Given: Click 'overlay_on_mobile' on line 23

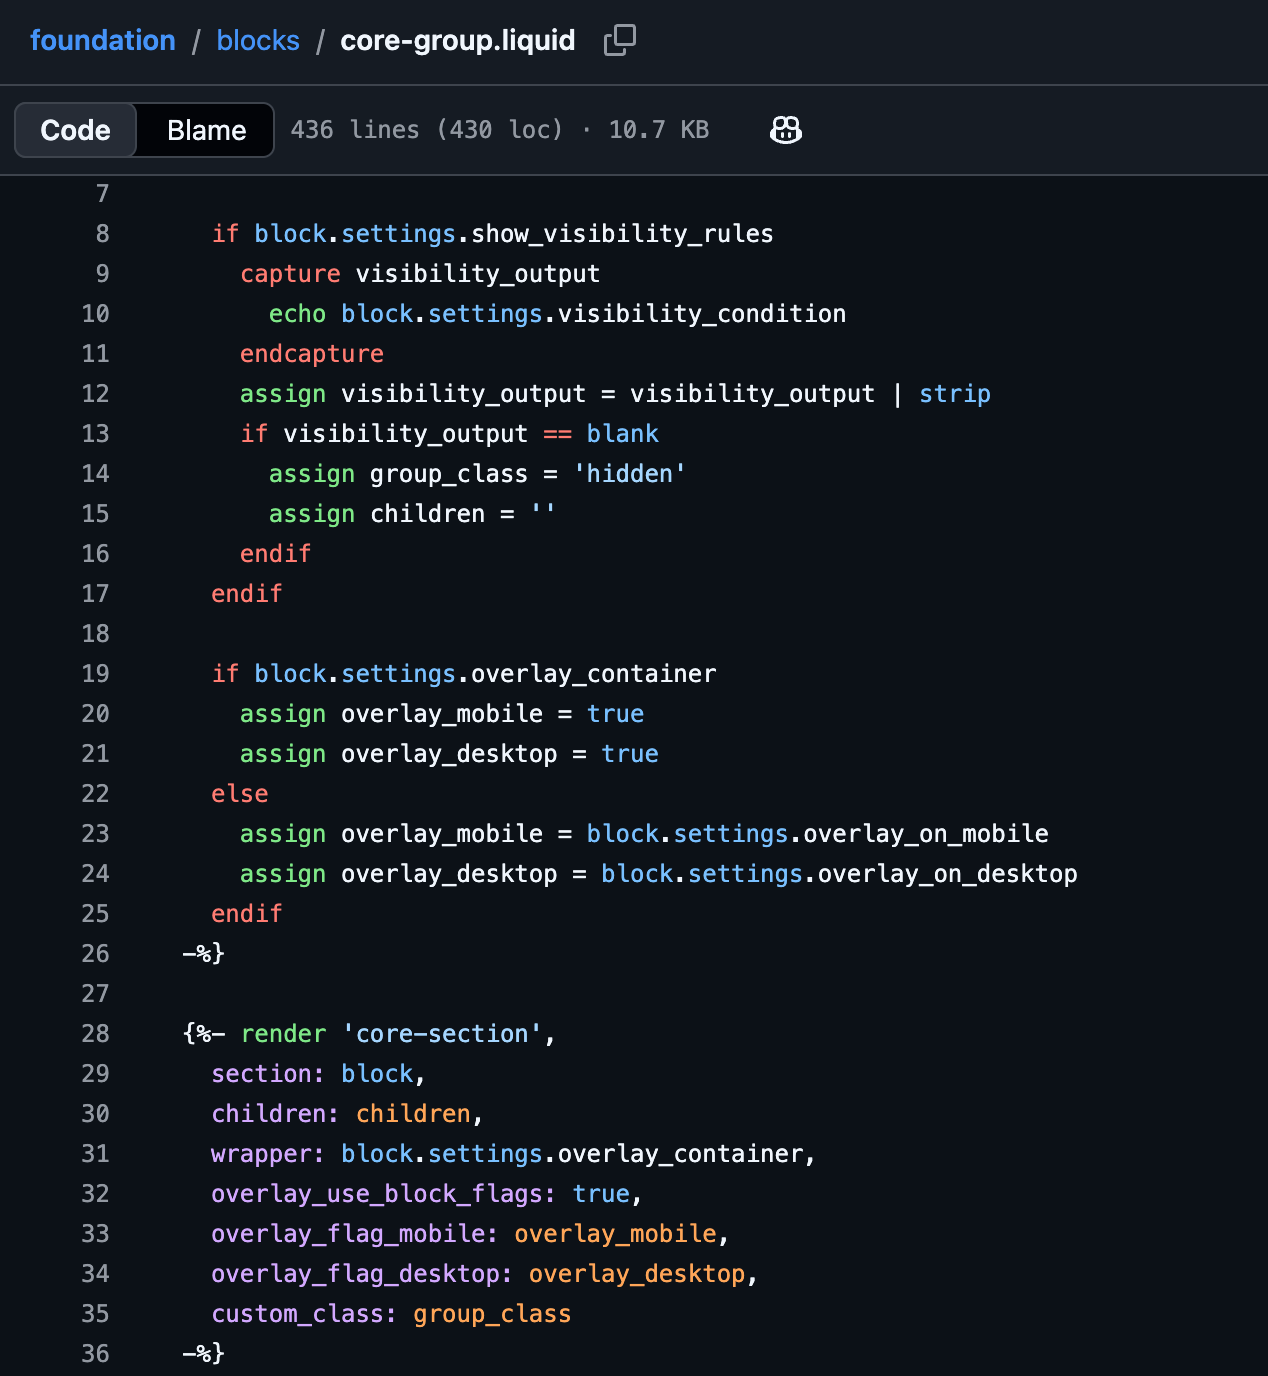Looking at the screenshot, I should click(926, 834).
